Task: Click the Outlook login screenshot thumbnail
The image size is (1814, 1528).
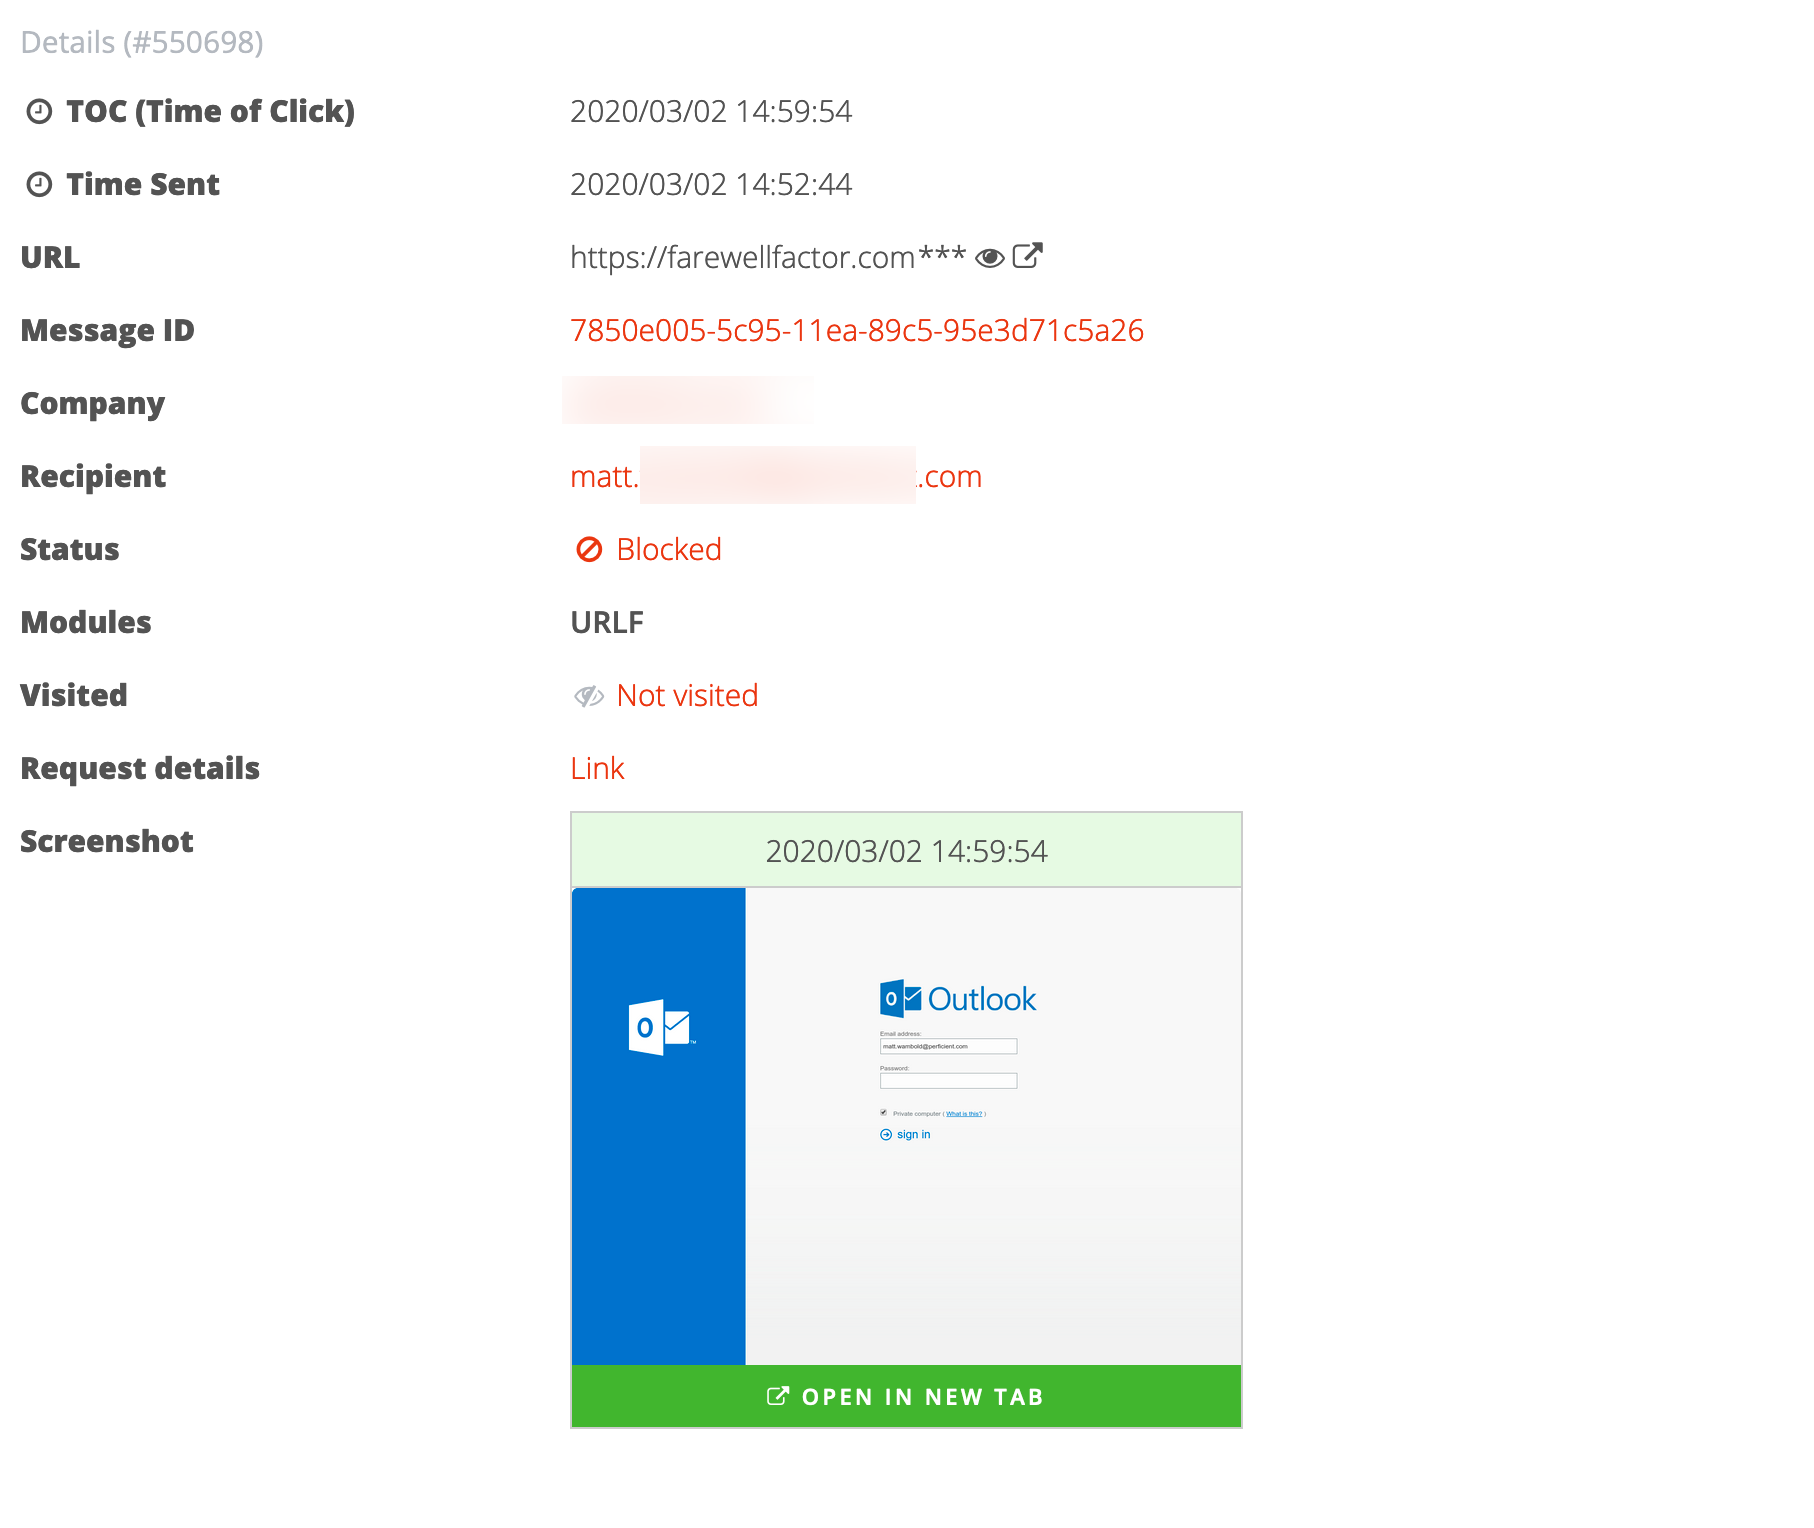Action: tap(906, 1126)
